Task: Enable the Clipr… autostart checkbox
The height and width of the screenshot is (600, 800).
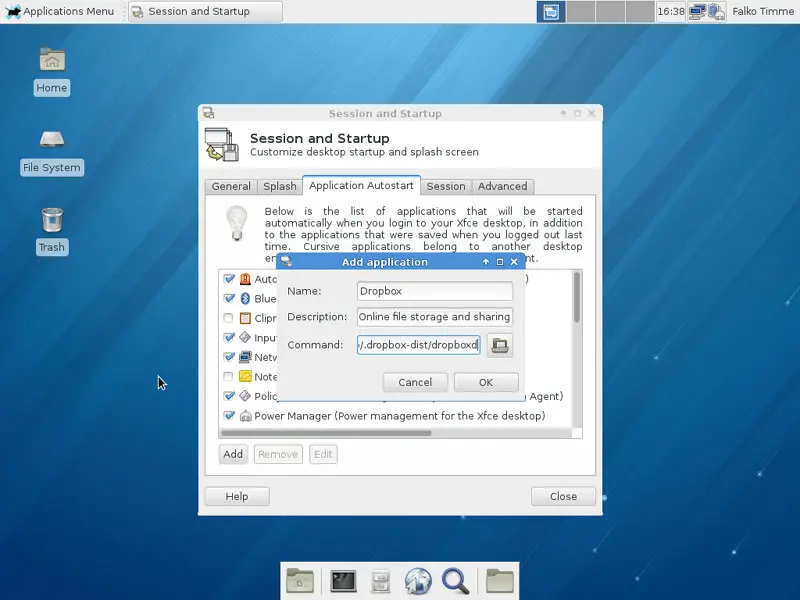Action: (x=229, y=318)
